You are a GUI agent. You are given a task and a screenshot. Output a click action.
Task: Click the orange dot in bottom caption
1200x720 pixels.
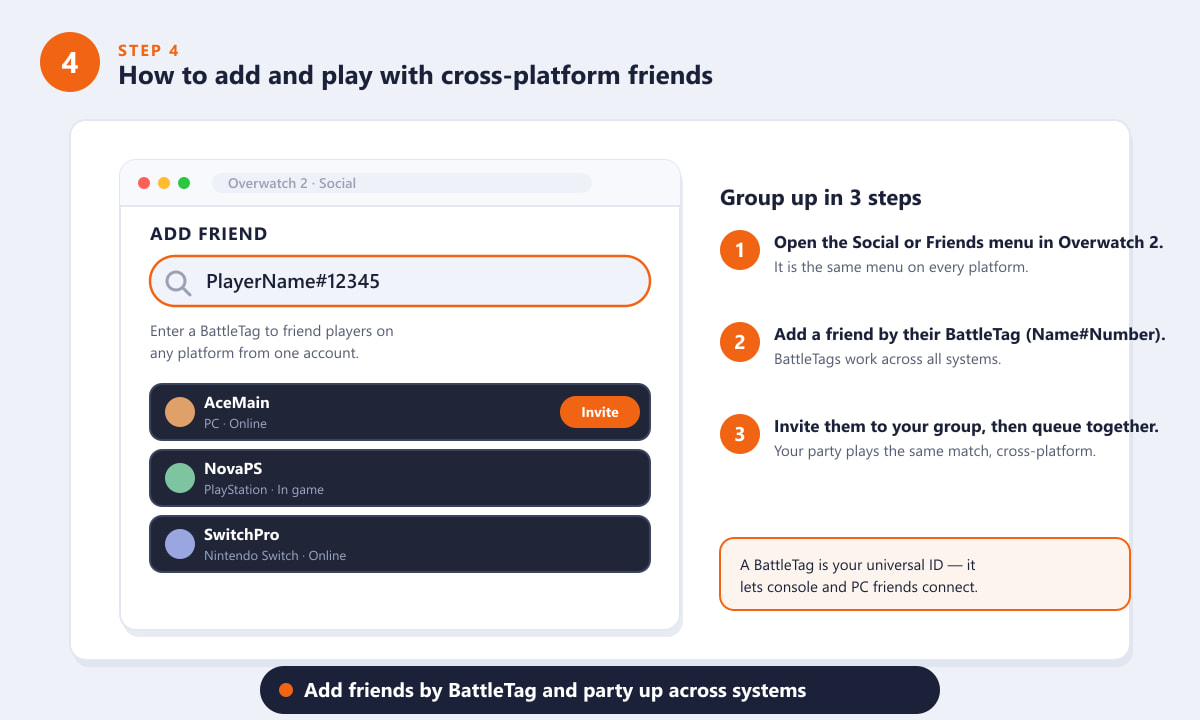[286, 690]
